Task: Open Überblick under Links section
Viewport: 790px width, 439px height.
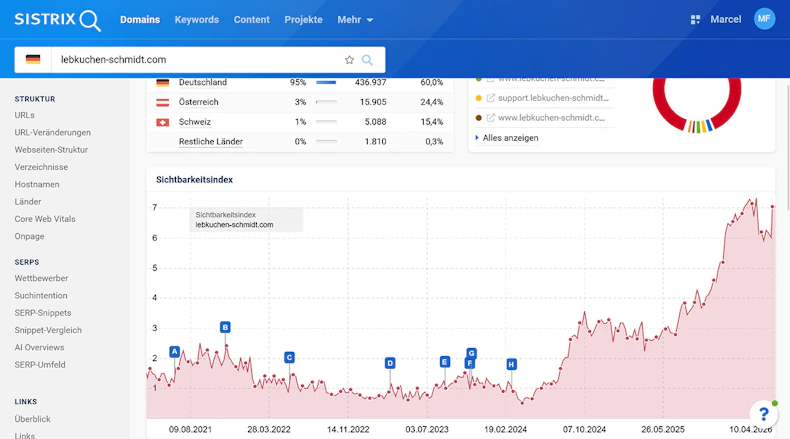Action: 32,419
